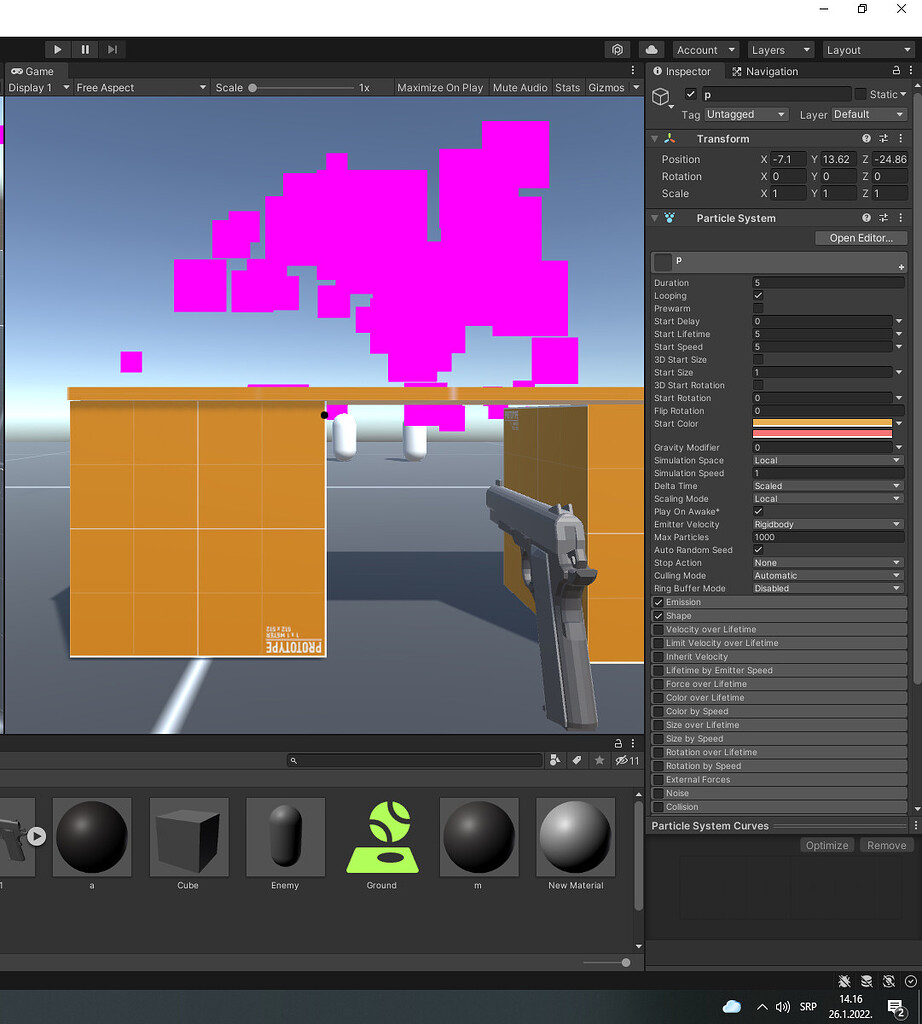Toggle the Looping checkbox

[757, 295]
